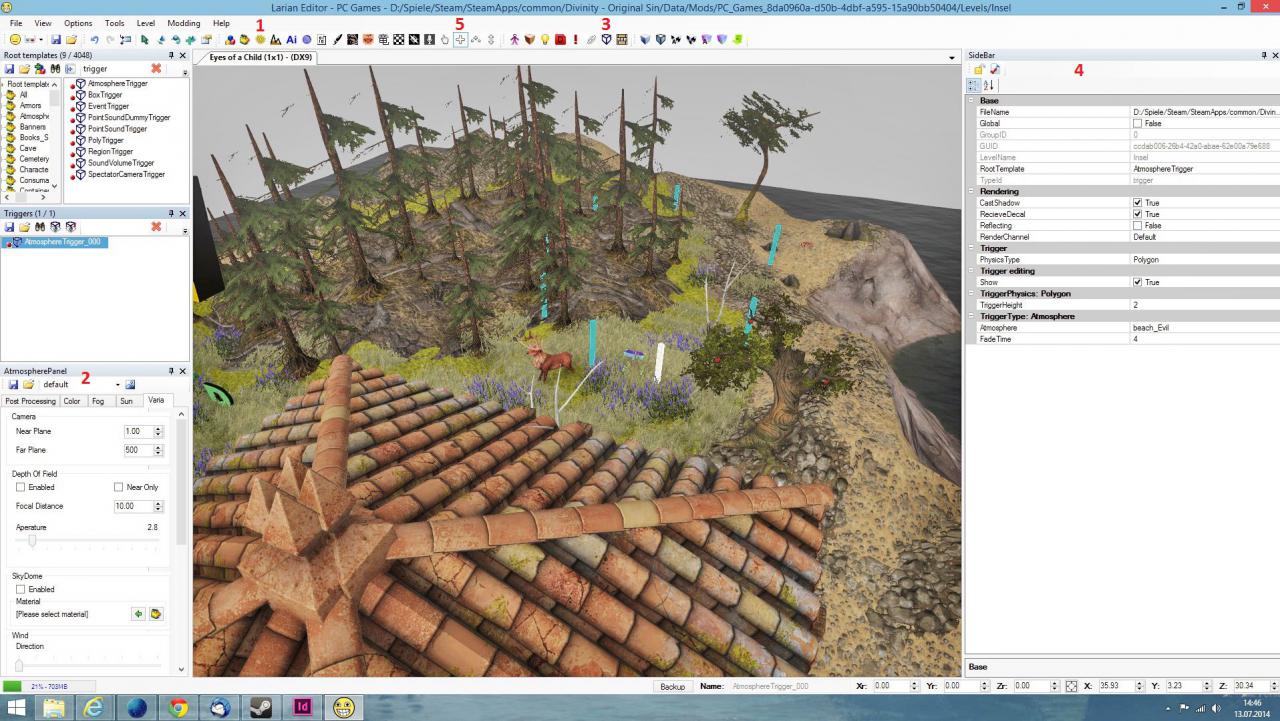
Task: Click the Far Plane value field
Action: pos(137,450)
